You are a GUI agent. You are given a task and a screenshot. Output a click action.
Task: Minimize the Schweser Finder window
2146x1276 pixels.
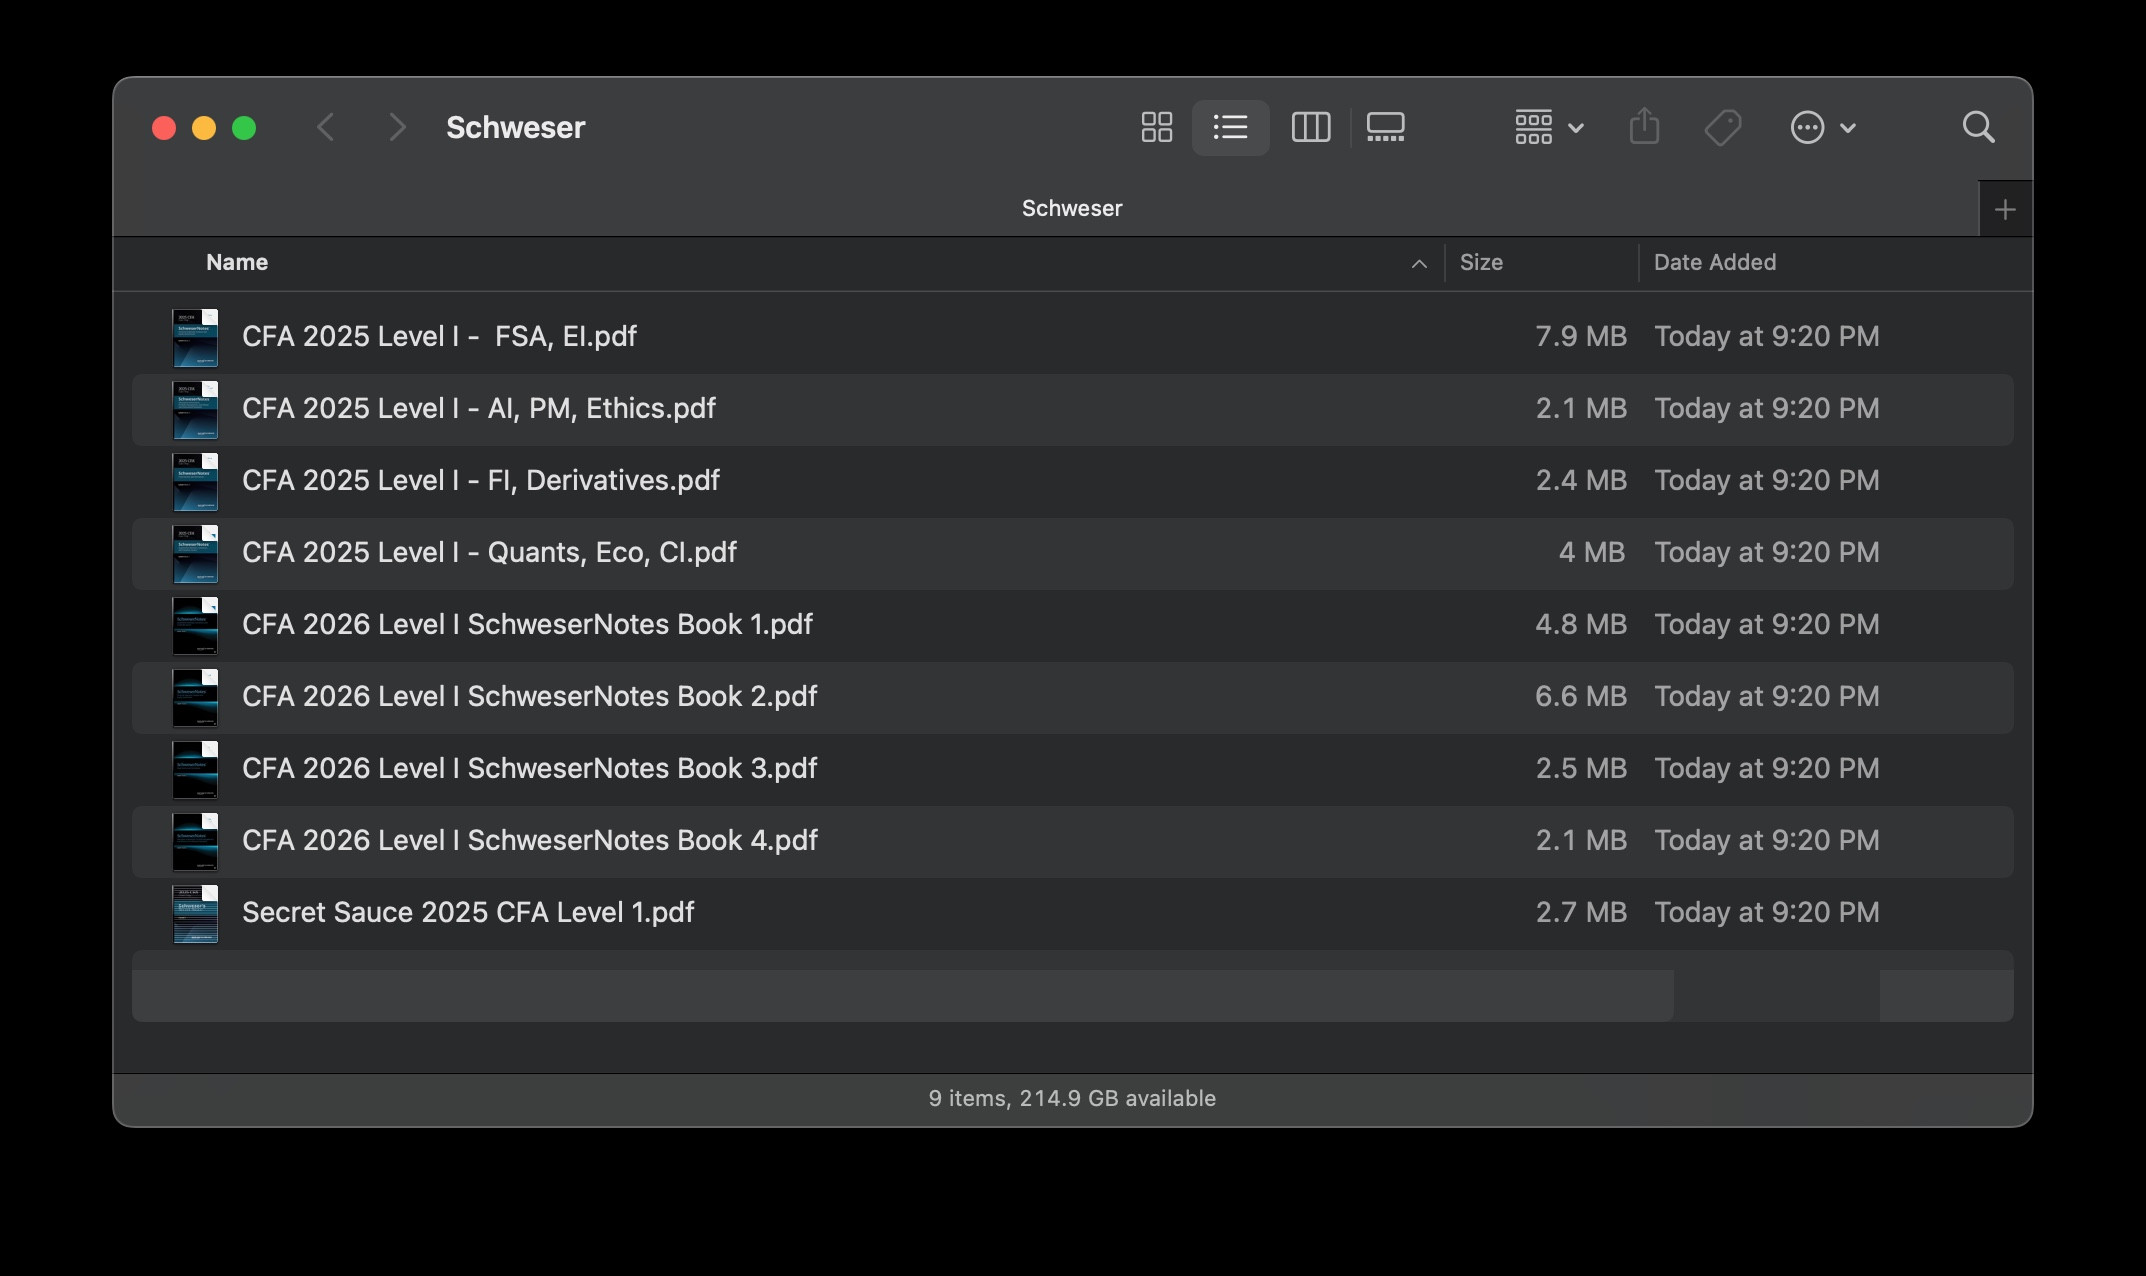pos(204,128)
